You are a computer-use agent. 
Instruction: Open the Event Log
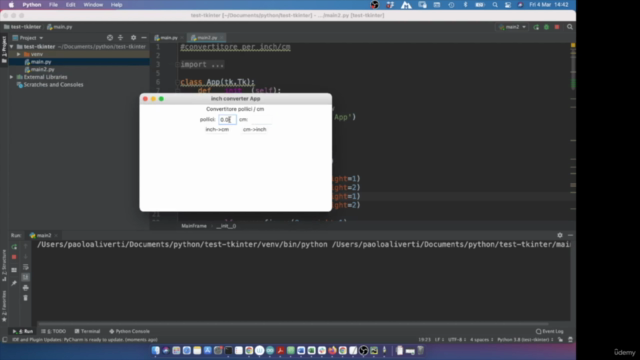click(x=549, y=331)
